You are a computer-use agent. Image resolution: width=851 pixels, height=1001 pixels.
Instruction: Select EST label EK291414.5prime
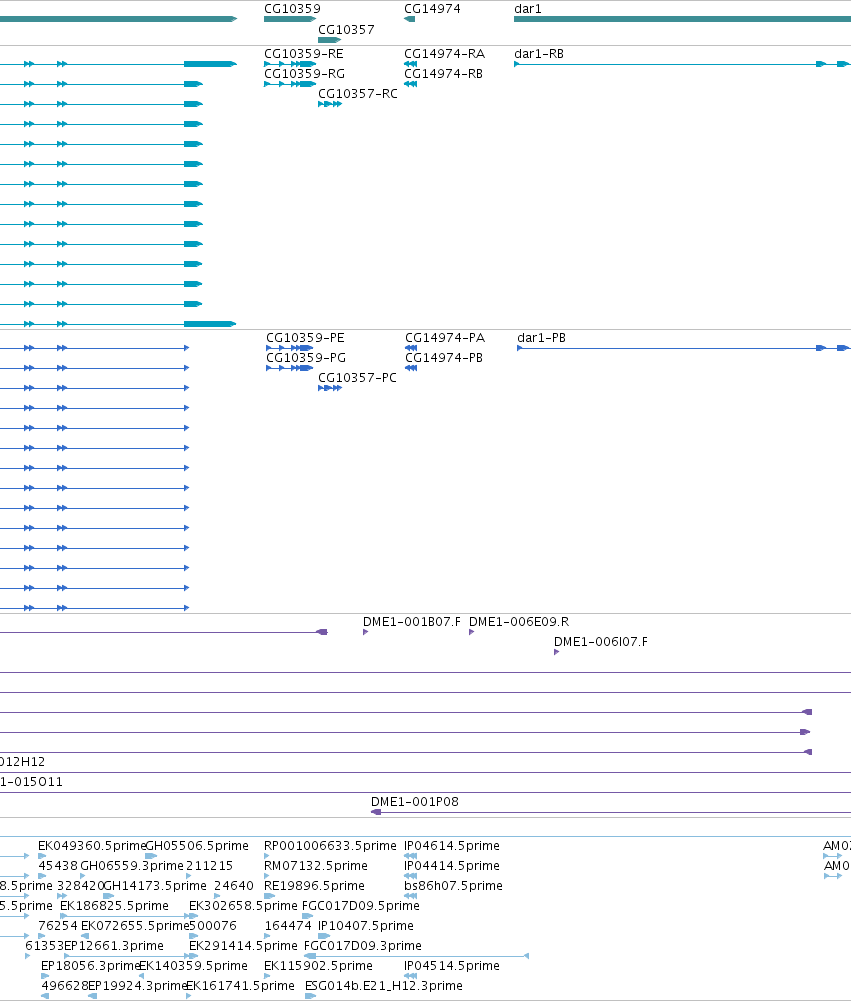(x=243, y=946)
